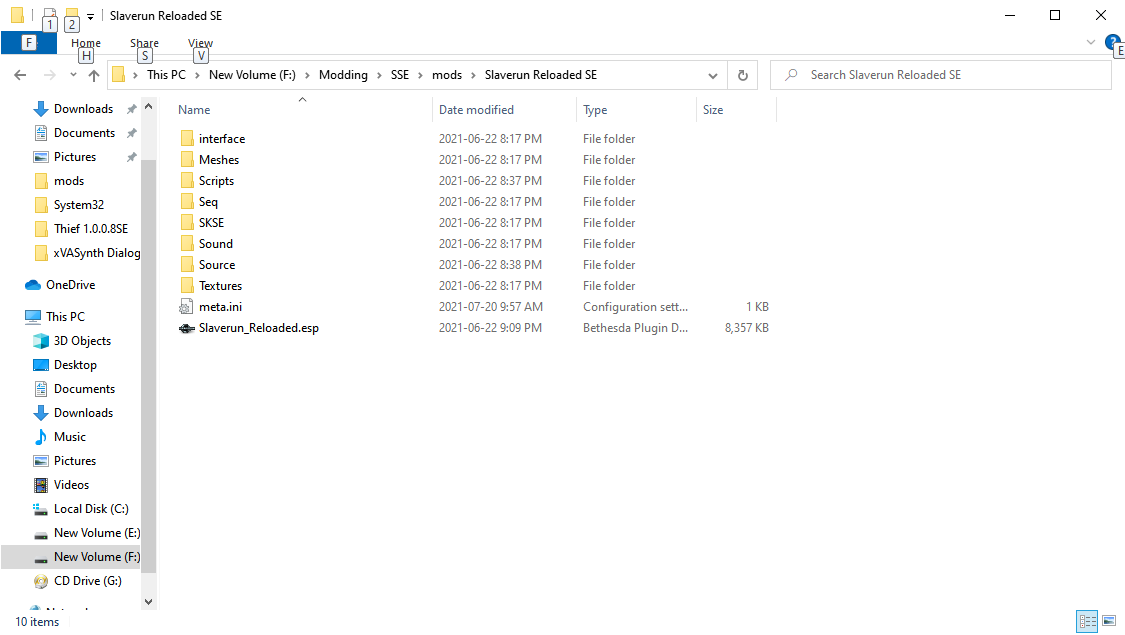Expand breadcrumb chevron after Modding

click(379, 75)
